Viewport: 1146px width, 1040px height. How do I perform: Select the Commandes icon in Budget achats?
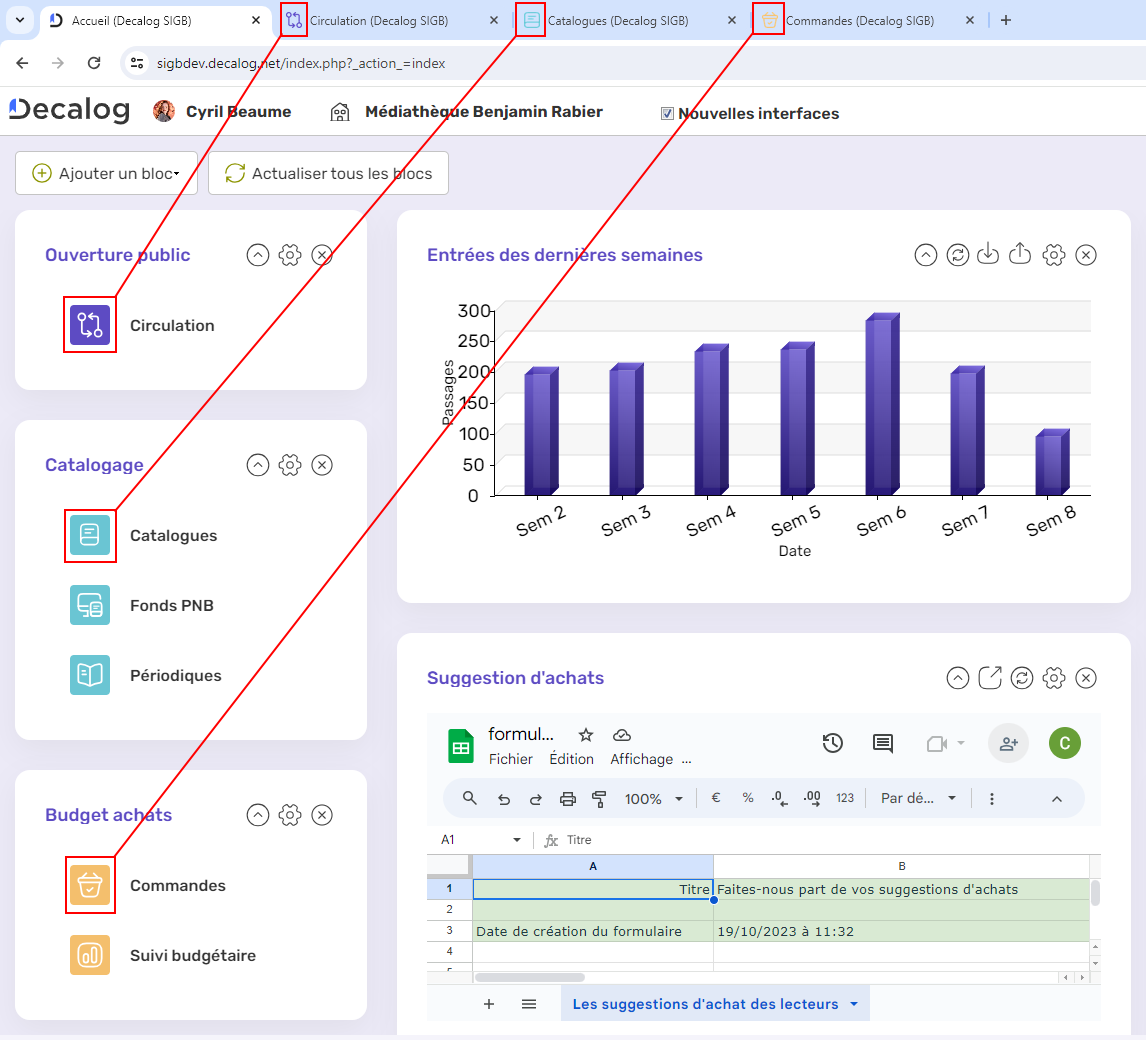click(90, 885)
